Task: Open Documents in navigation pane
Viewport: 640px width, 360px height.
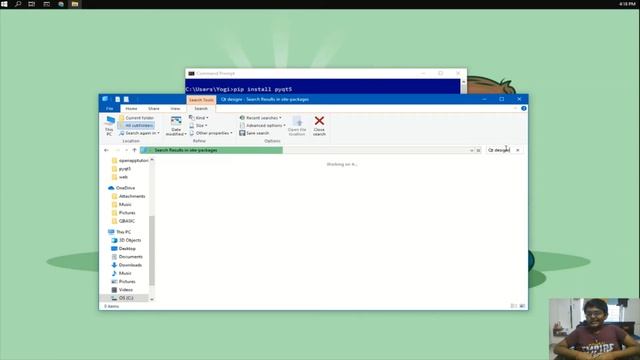Action: [x=127, y=257]
